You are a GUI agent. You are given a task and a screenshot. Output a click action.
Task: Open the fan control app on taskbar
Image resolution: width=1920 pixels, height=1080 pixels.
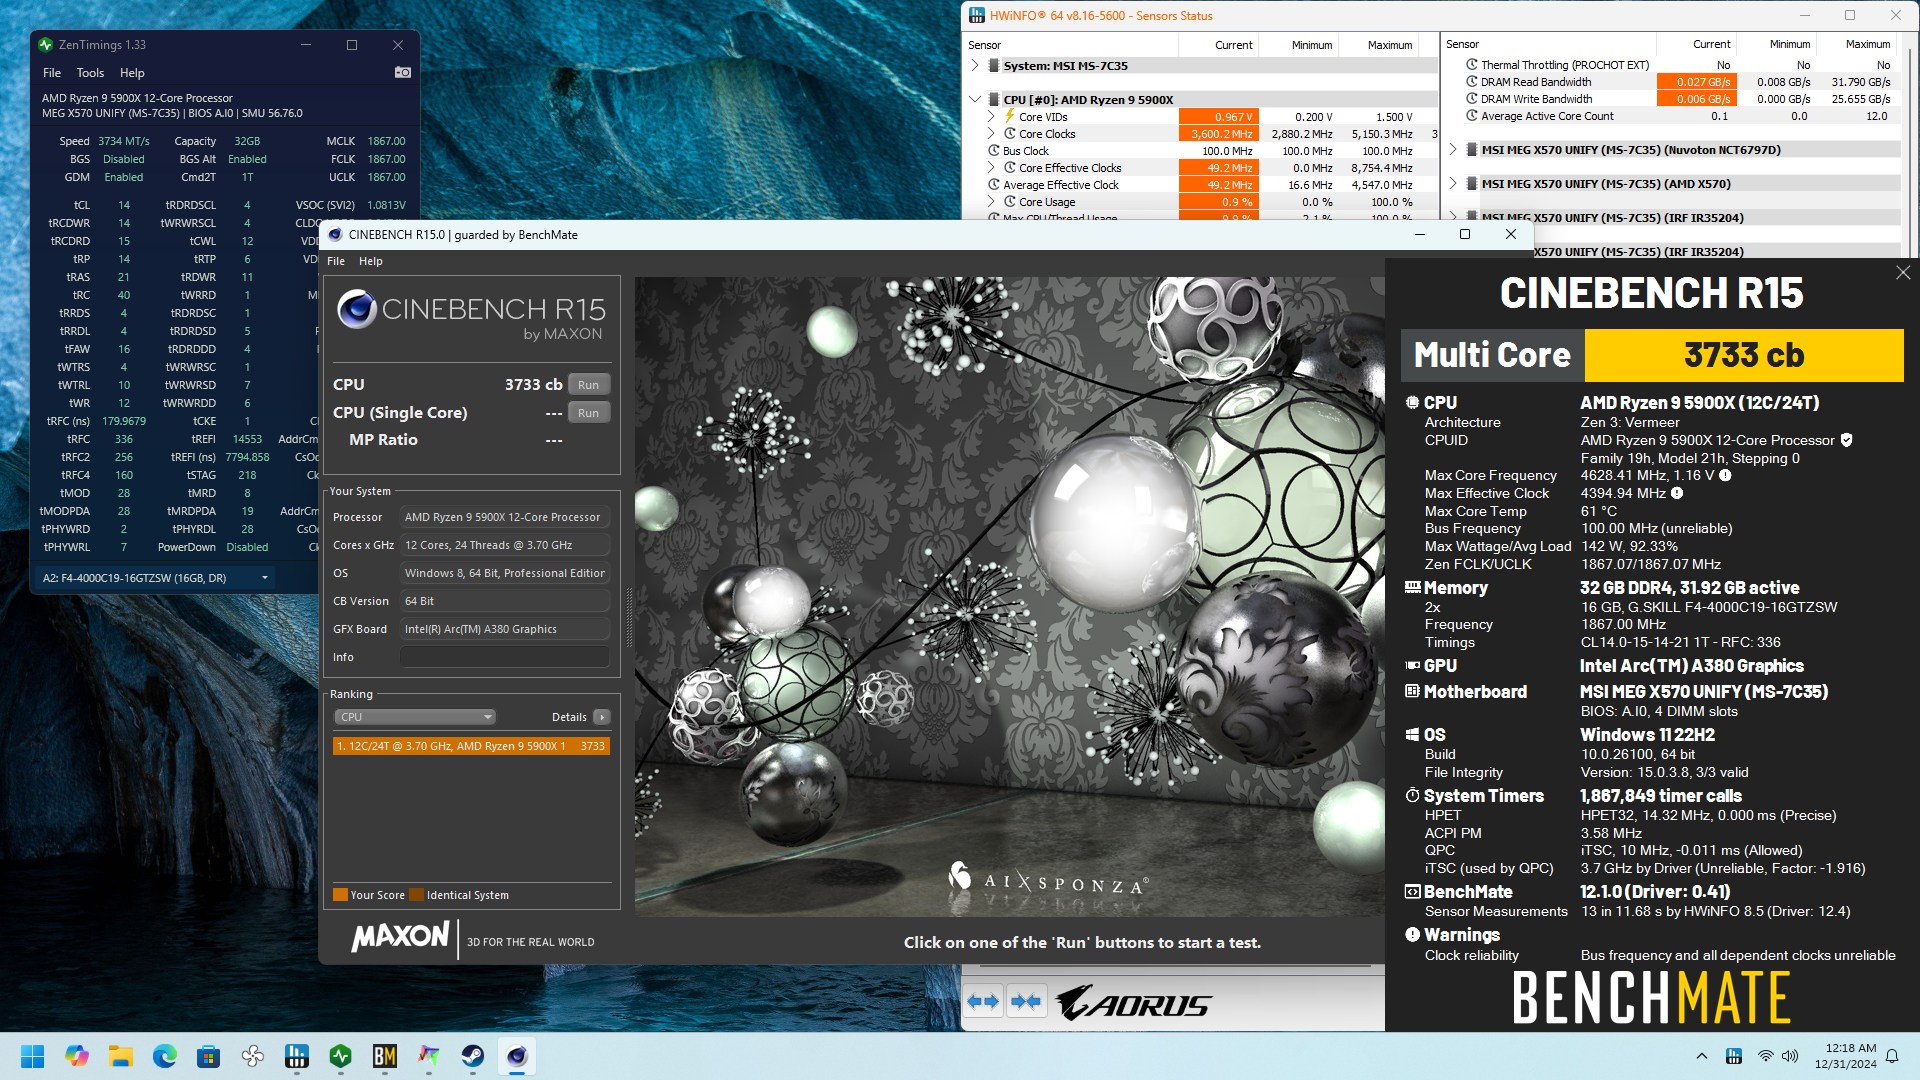pos(252,1056)
